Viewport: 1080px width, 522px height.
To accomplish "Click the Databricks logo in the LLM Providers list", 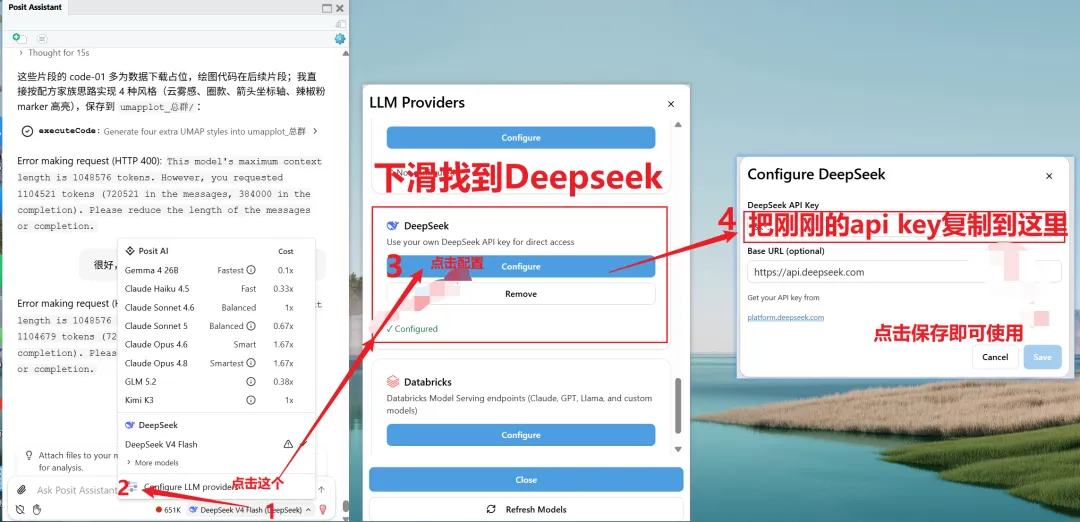I will pyautogui.click(x=392, y=382).
